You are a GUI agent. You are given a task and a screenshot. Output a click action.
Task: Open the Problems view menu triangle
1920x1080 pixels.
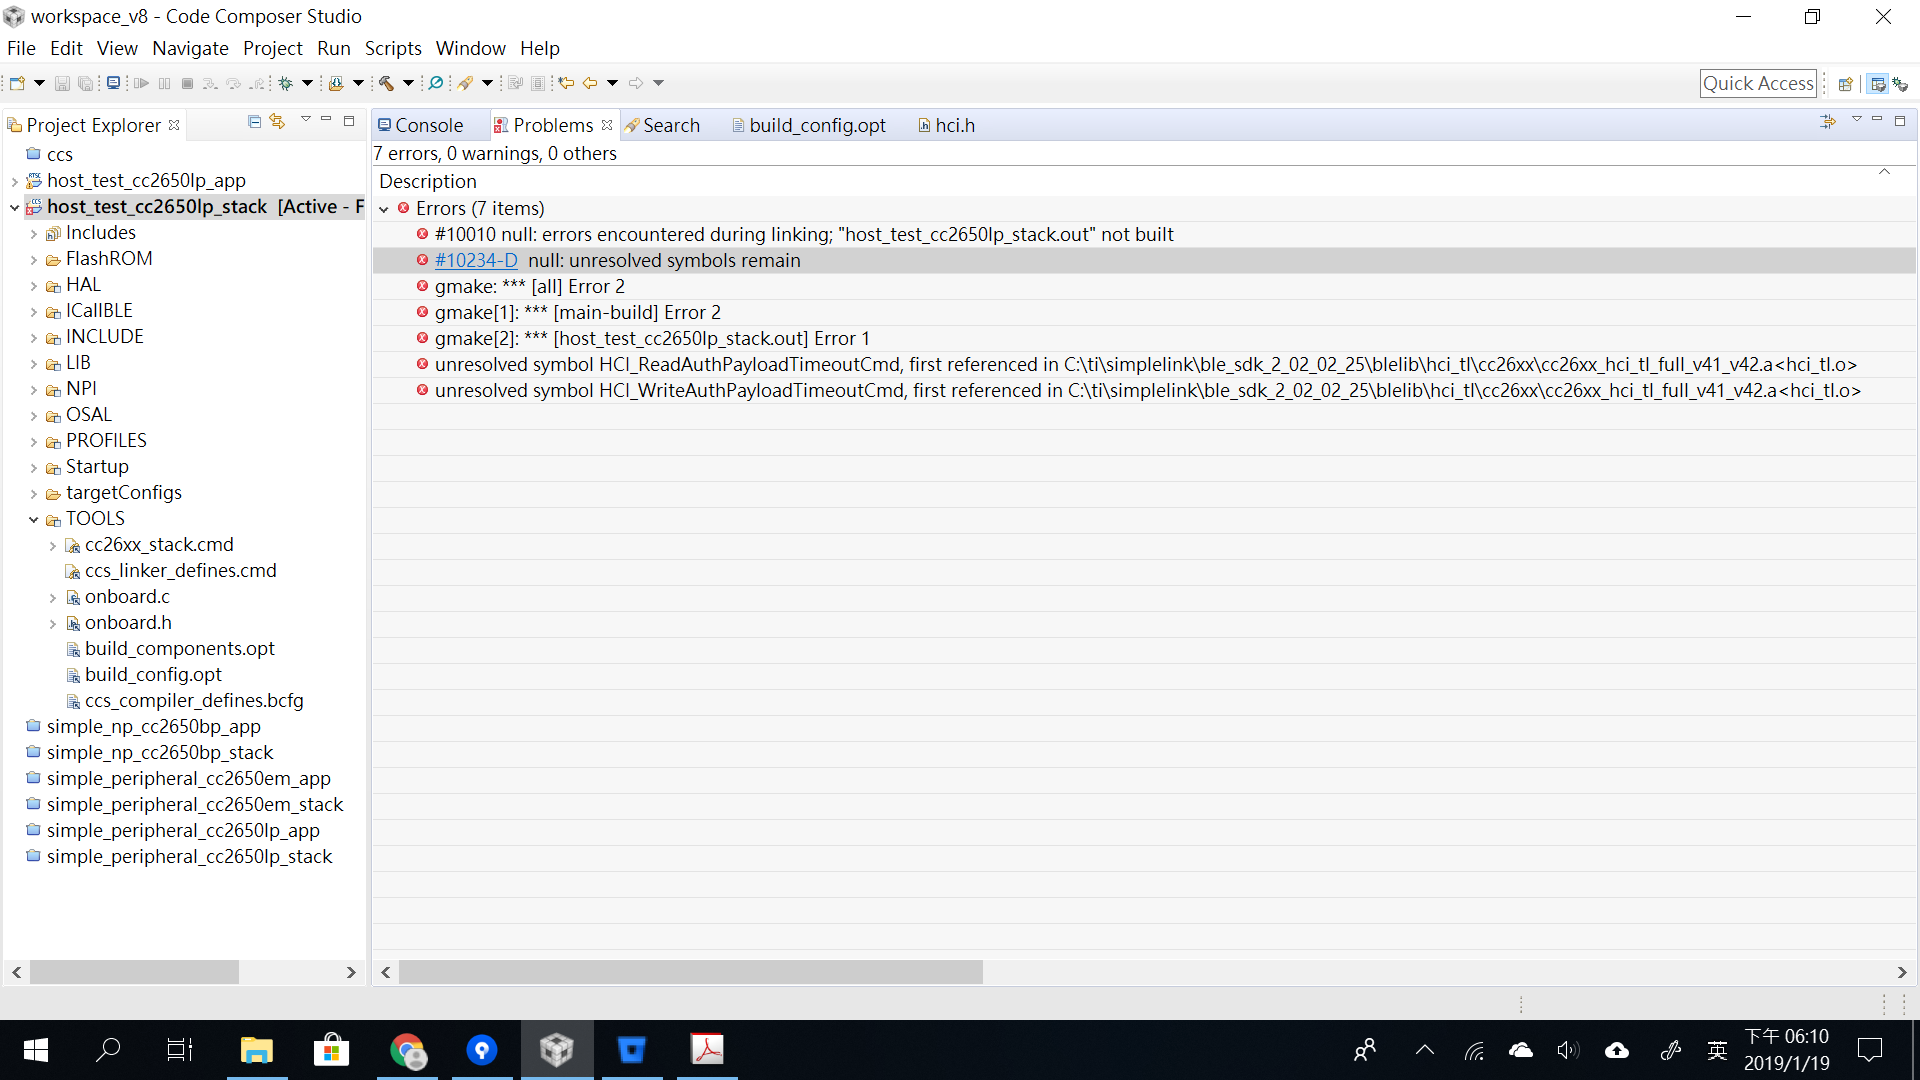tap(1857, 120)
